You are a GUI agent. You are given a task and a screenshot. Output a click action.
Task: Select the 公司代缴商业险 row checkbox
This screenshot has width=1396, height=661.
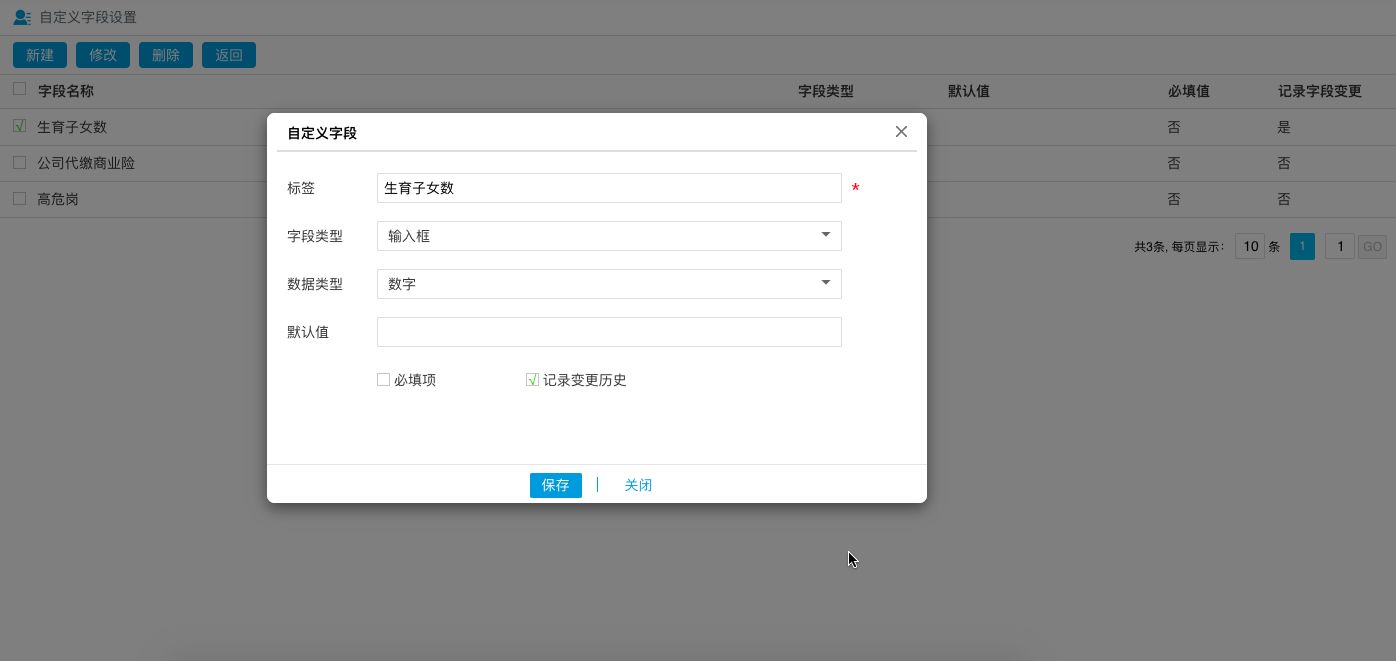click(x=19, y=163)
